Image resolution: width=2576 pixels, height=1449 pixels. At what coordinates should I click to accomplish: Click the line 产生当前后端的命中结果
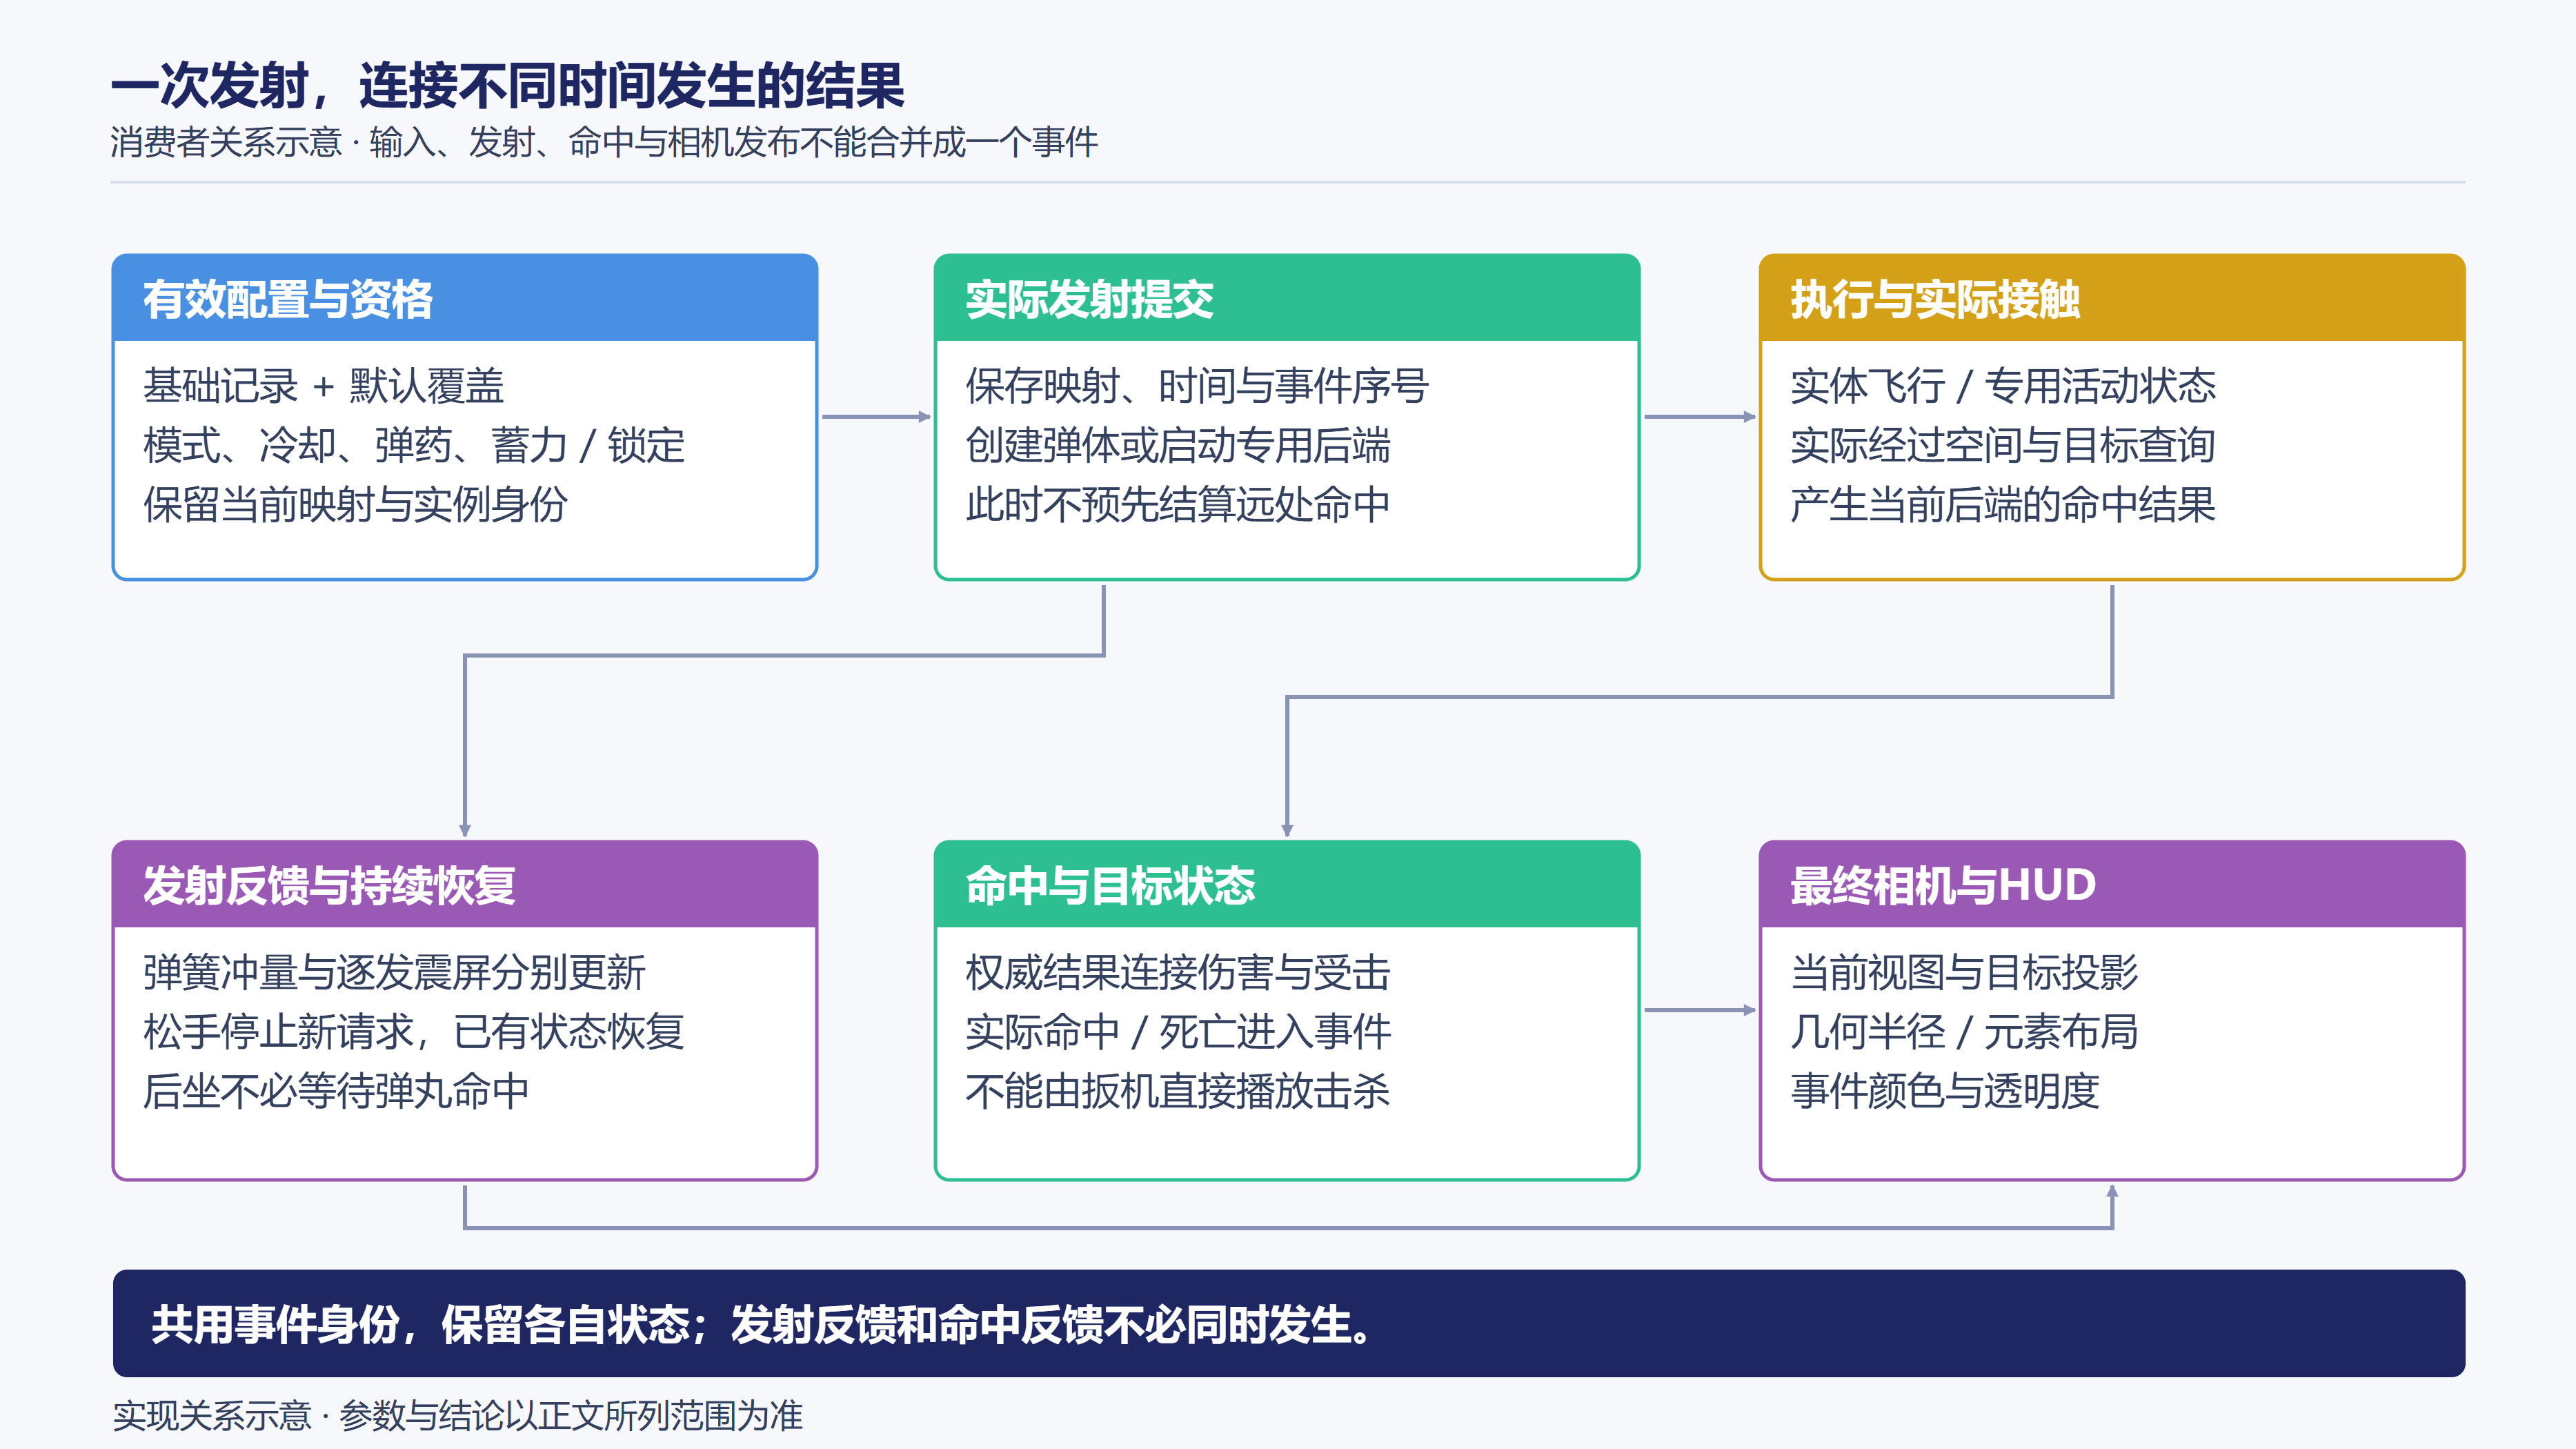pyautogui.click(x=2003, y=504)
